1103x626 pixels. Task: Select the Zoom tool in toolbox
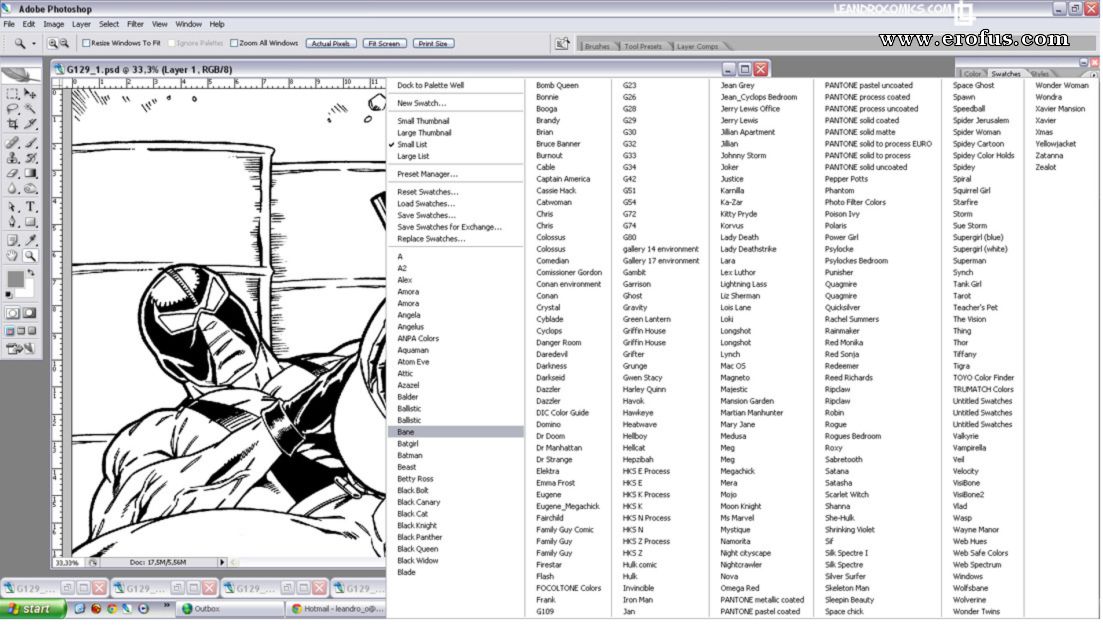(30, 256)
